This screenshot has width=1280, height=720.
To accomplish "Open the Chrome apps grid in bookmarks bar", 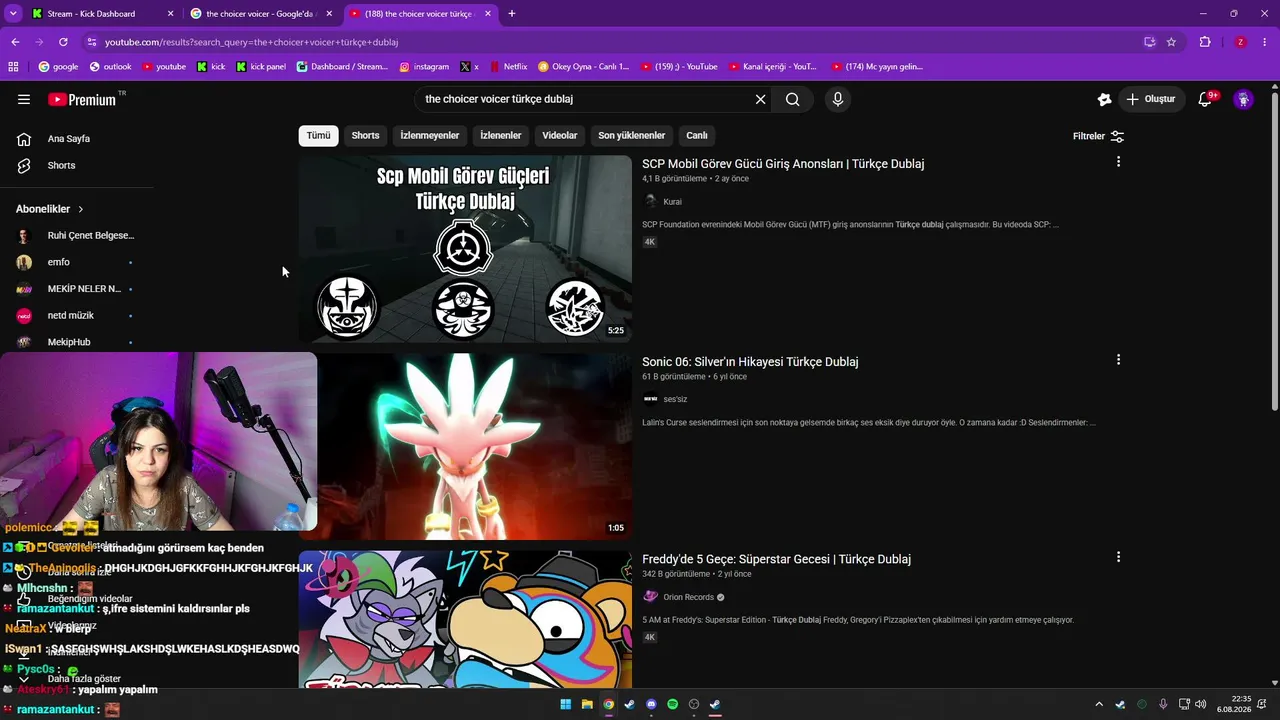I will click(x=13, y=67).
